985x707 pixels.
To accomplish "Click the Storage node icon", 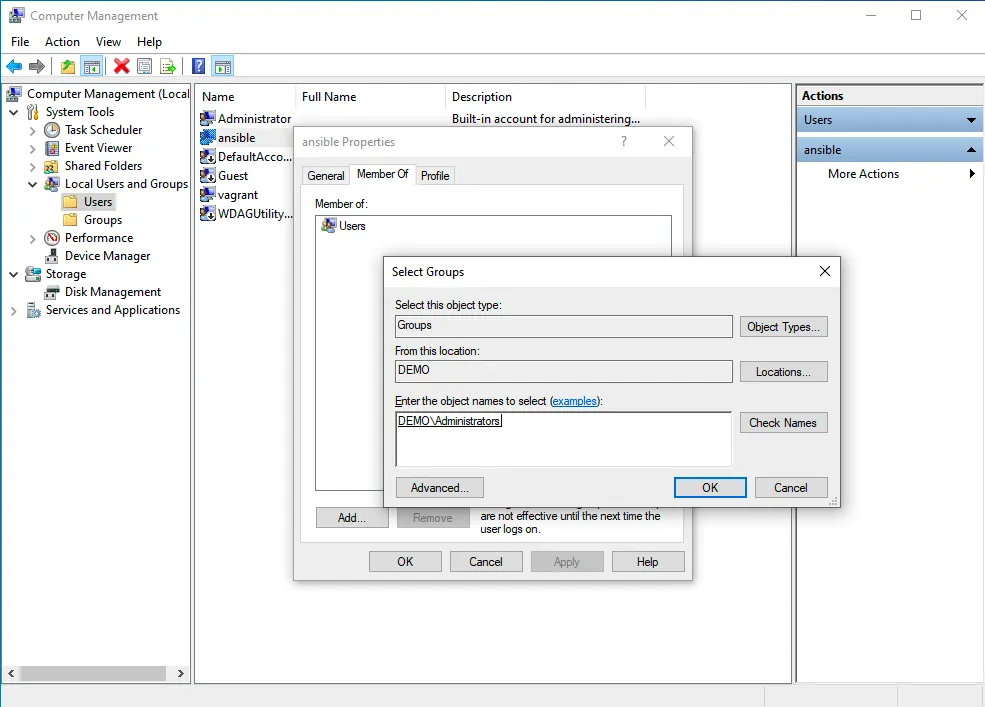I will [33, 274].
